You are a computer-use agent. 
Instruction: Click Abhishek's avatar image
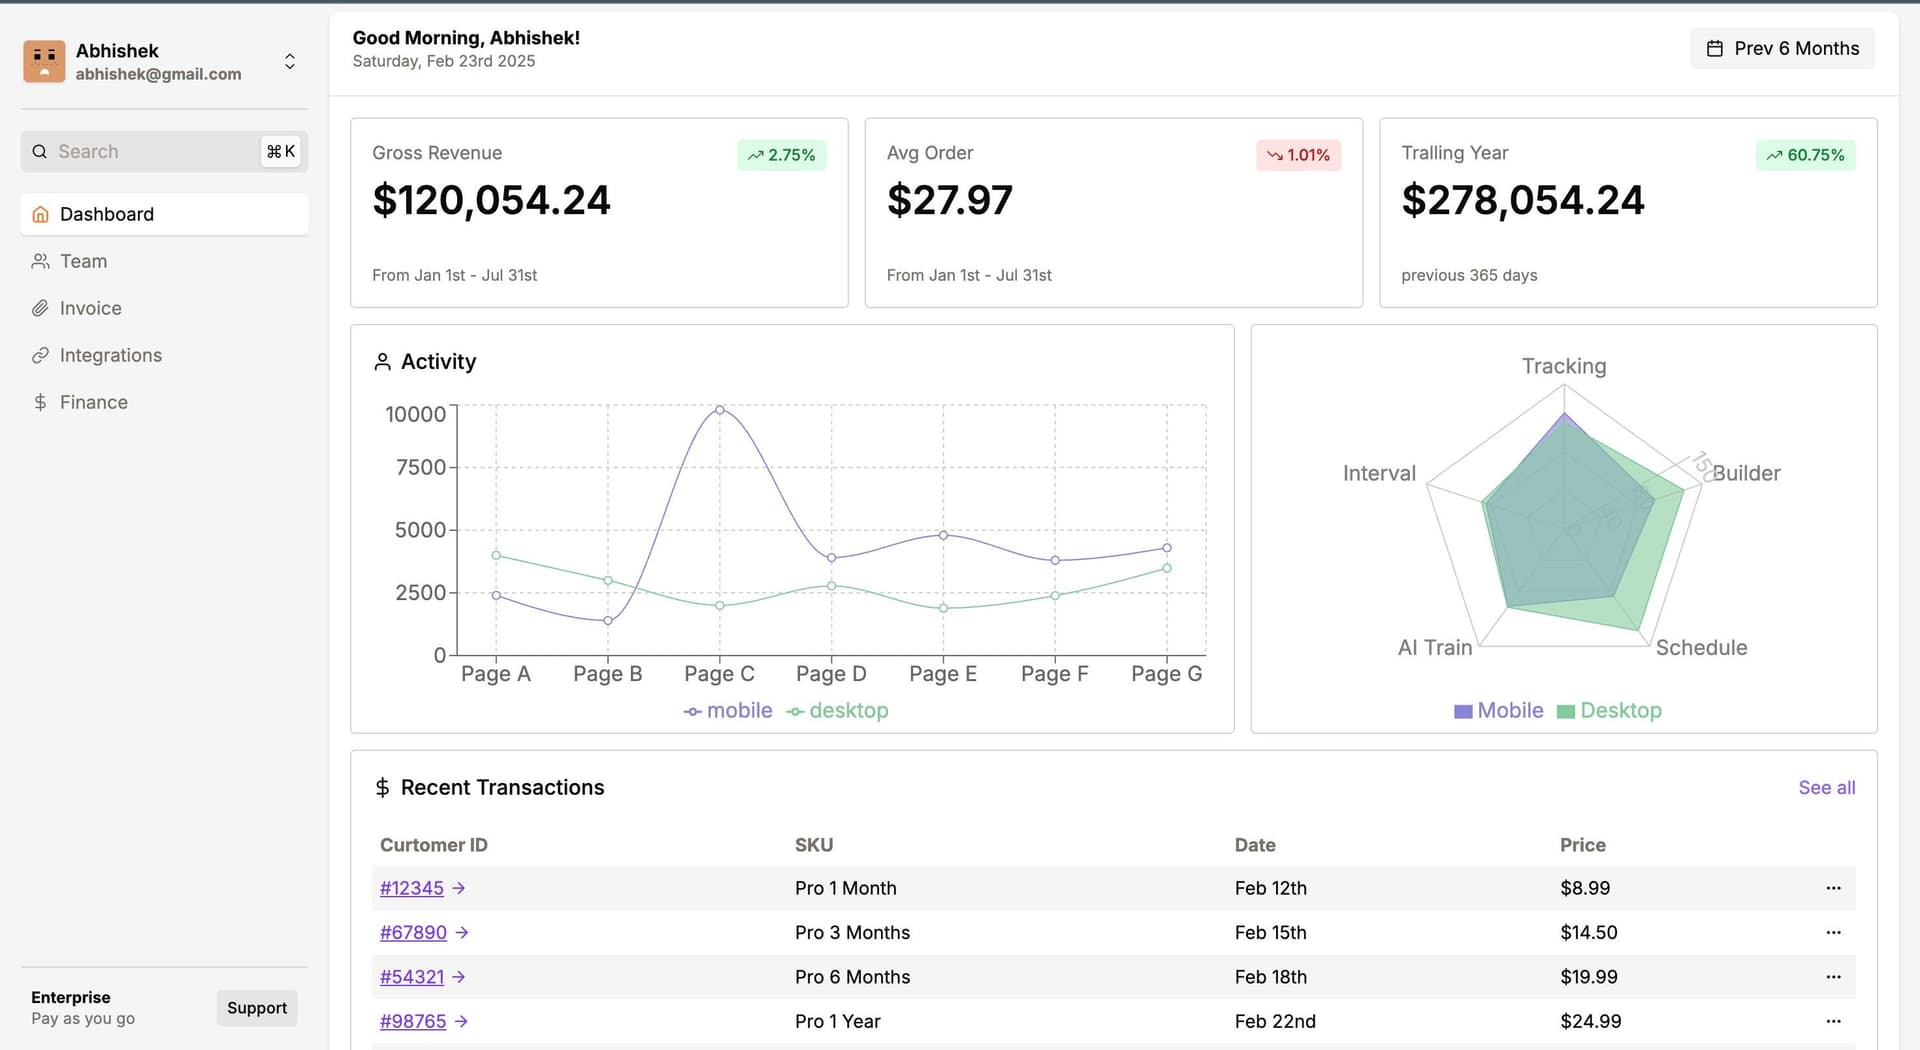pos(44,61)
